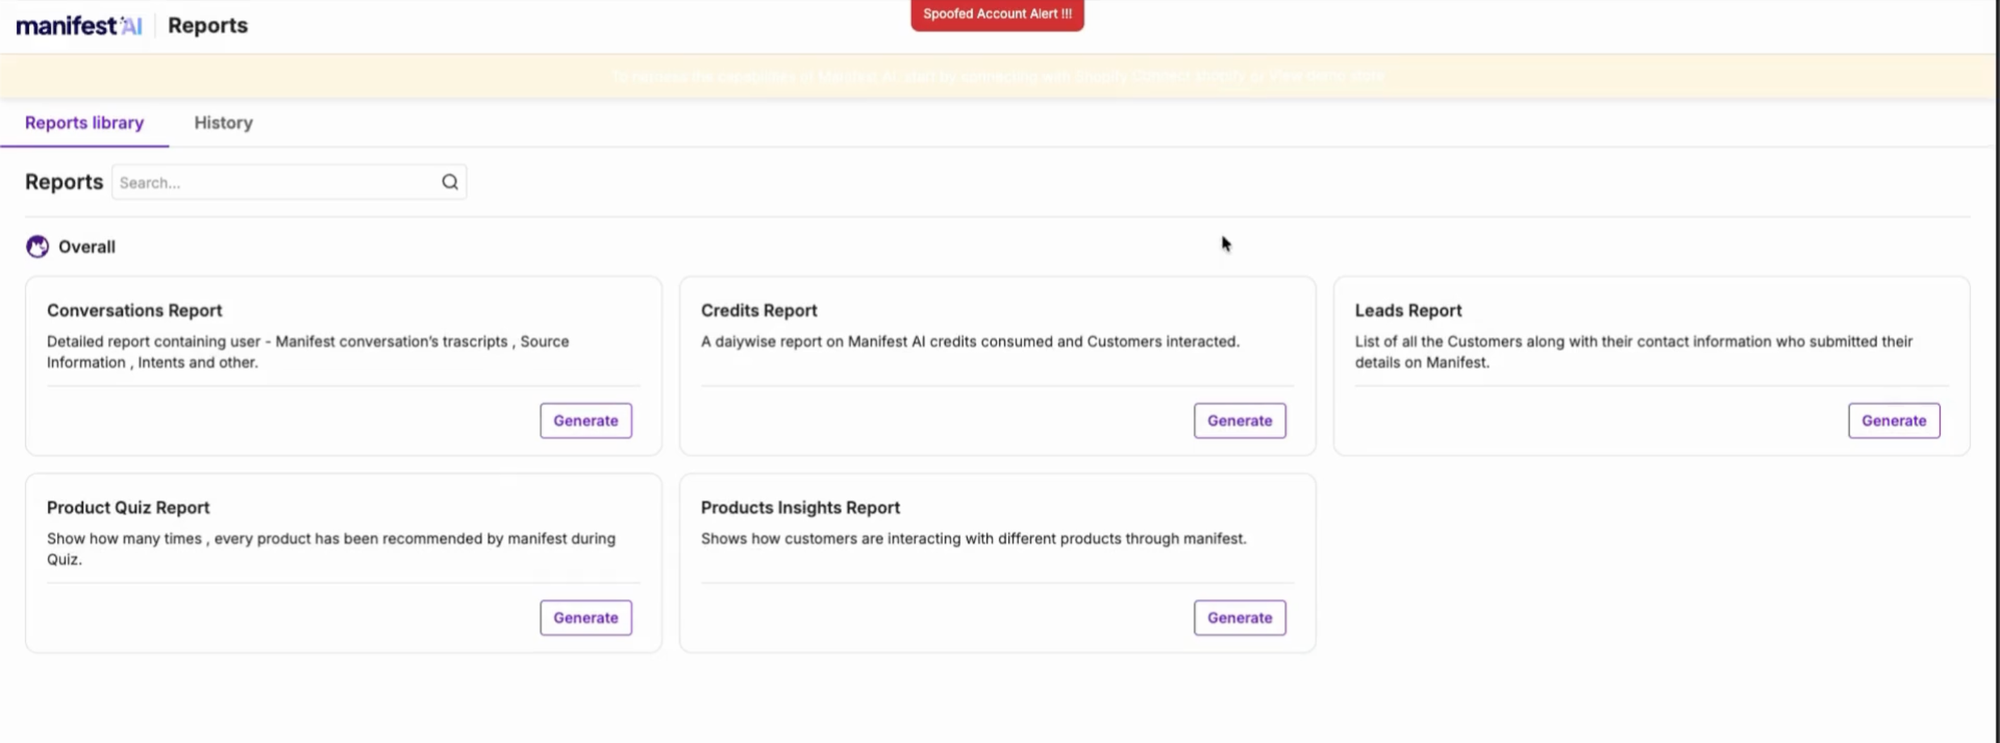
Task: Click the Product Quiz Report title
Action: coord(128,507)
